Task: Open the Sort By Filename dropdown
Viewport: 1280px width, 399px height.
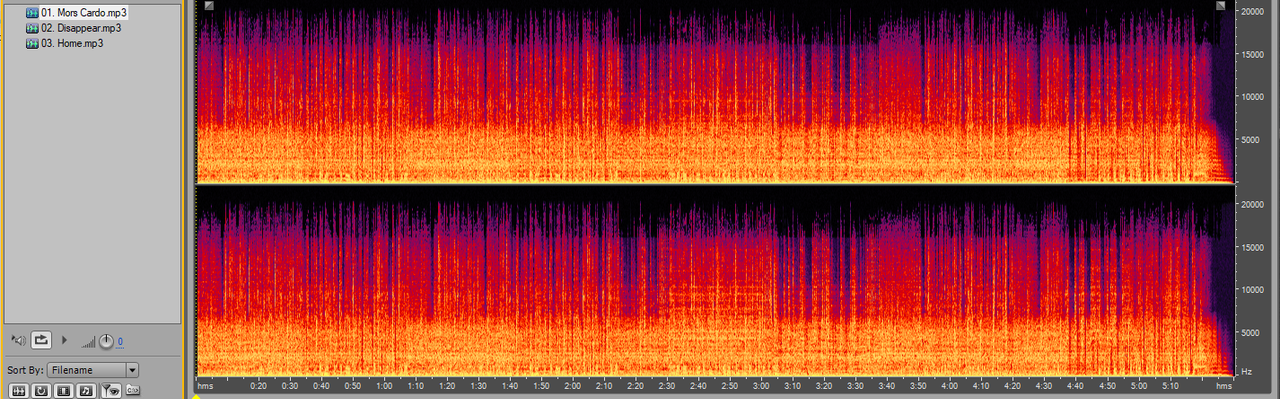Action: (x=92, y=370)
